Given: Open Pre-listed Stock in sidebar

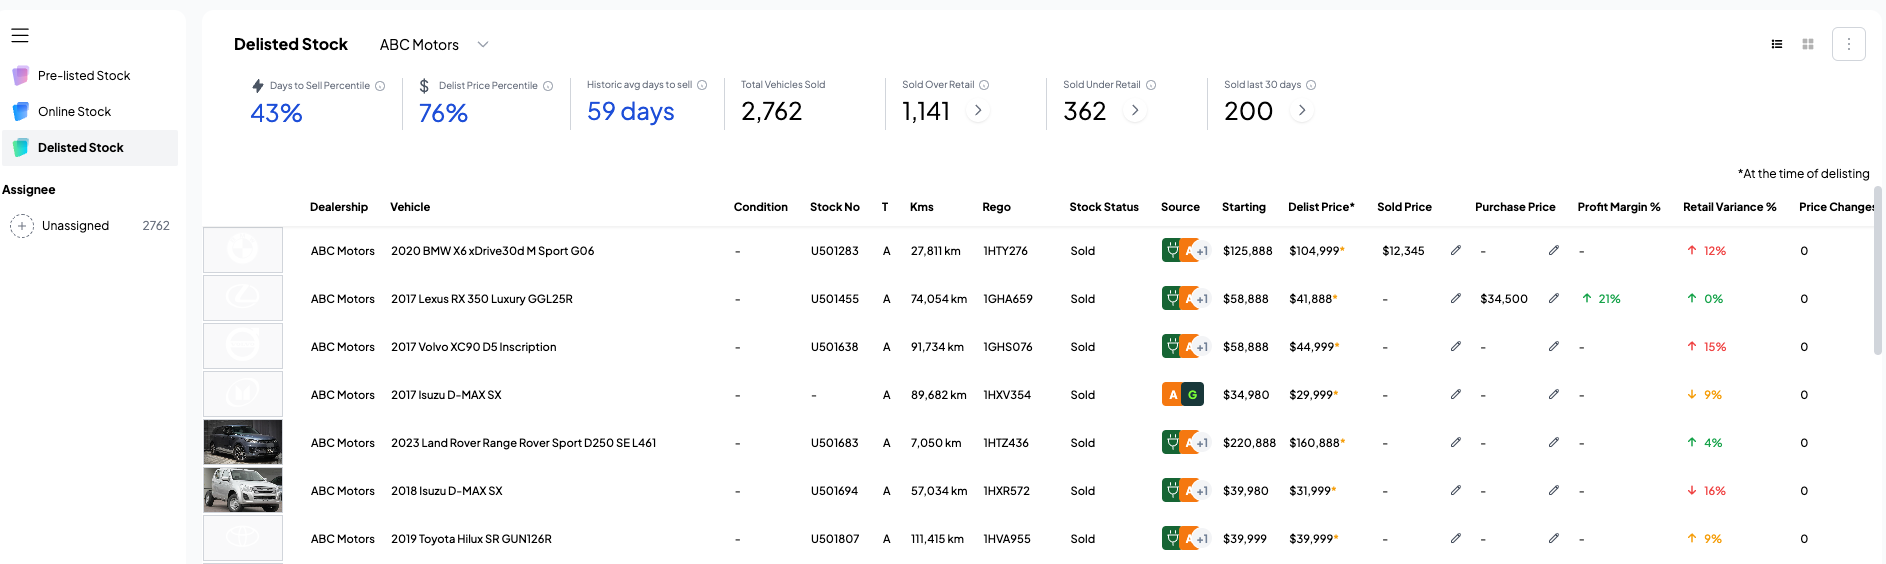Looking at the screenshot, I should pos(84,76).
